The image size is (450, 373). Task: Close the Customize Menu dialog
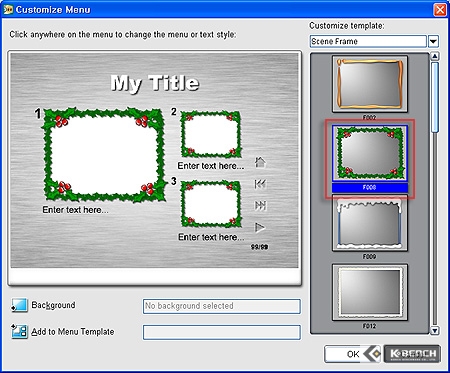[x=440, y=10]
